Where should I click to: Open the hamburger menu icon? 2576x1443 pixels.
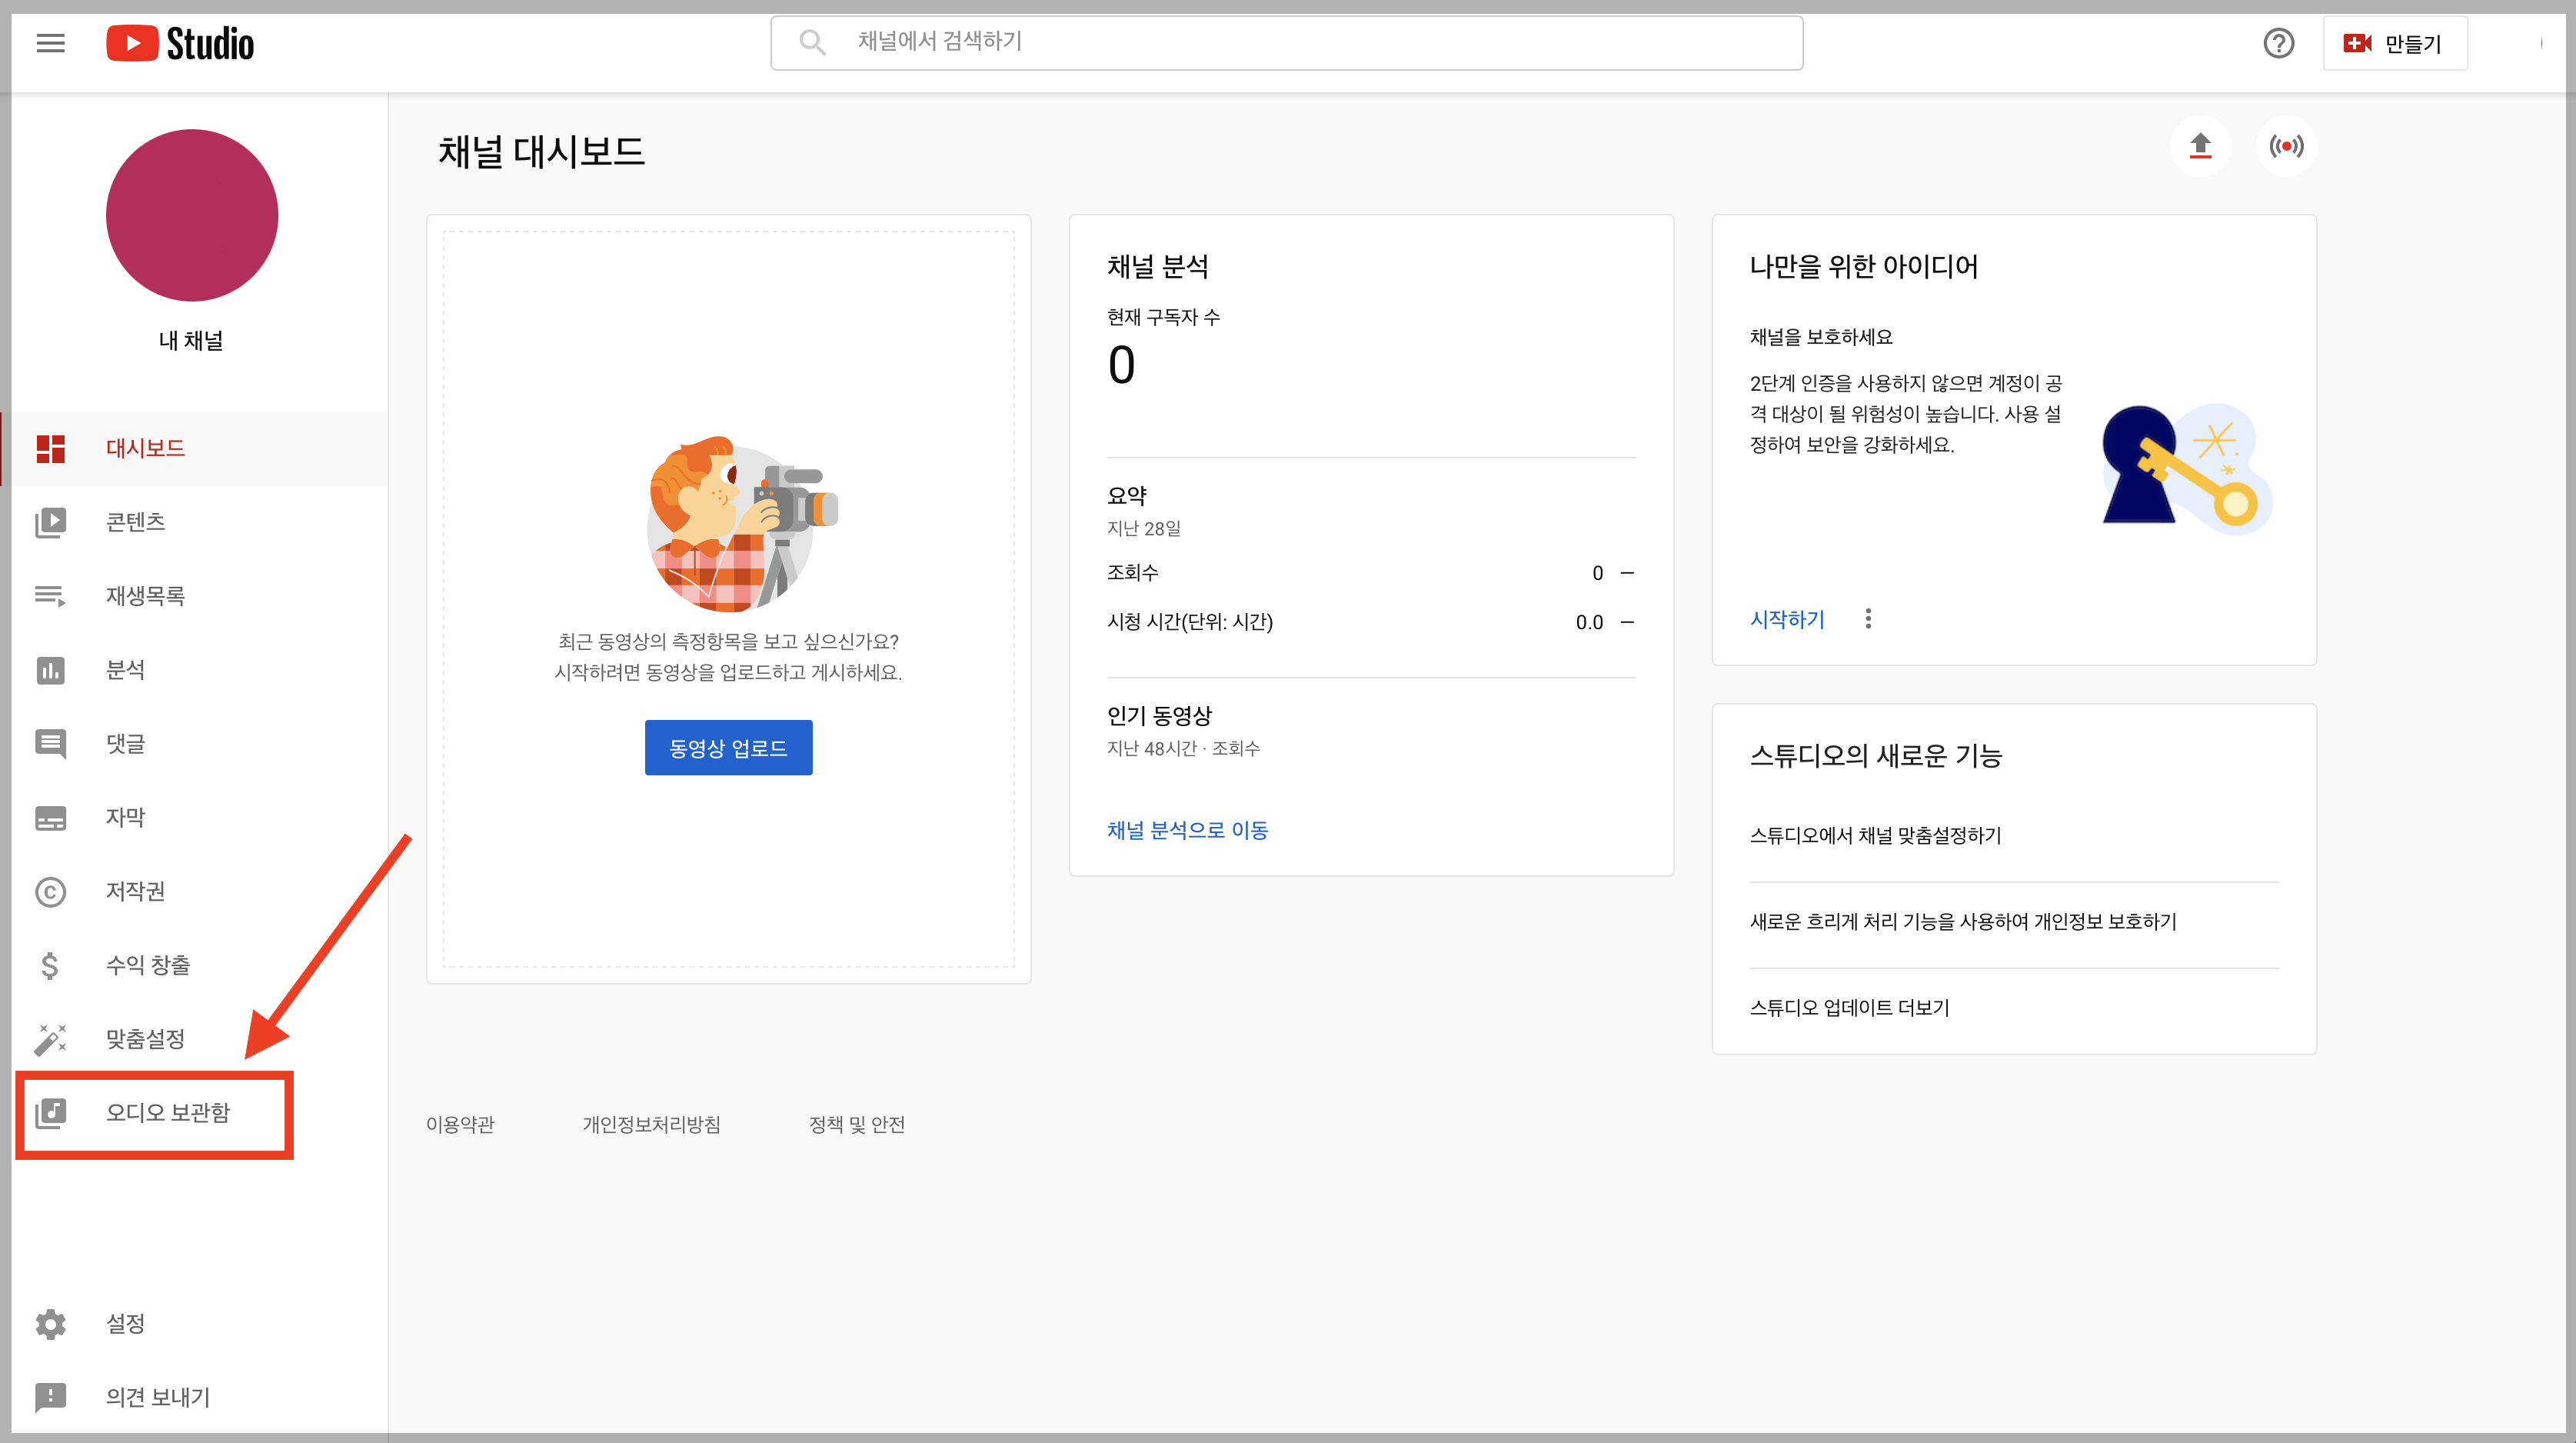[x=50, y=43]
